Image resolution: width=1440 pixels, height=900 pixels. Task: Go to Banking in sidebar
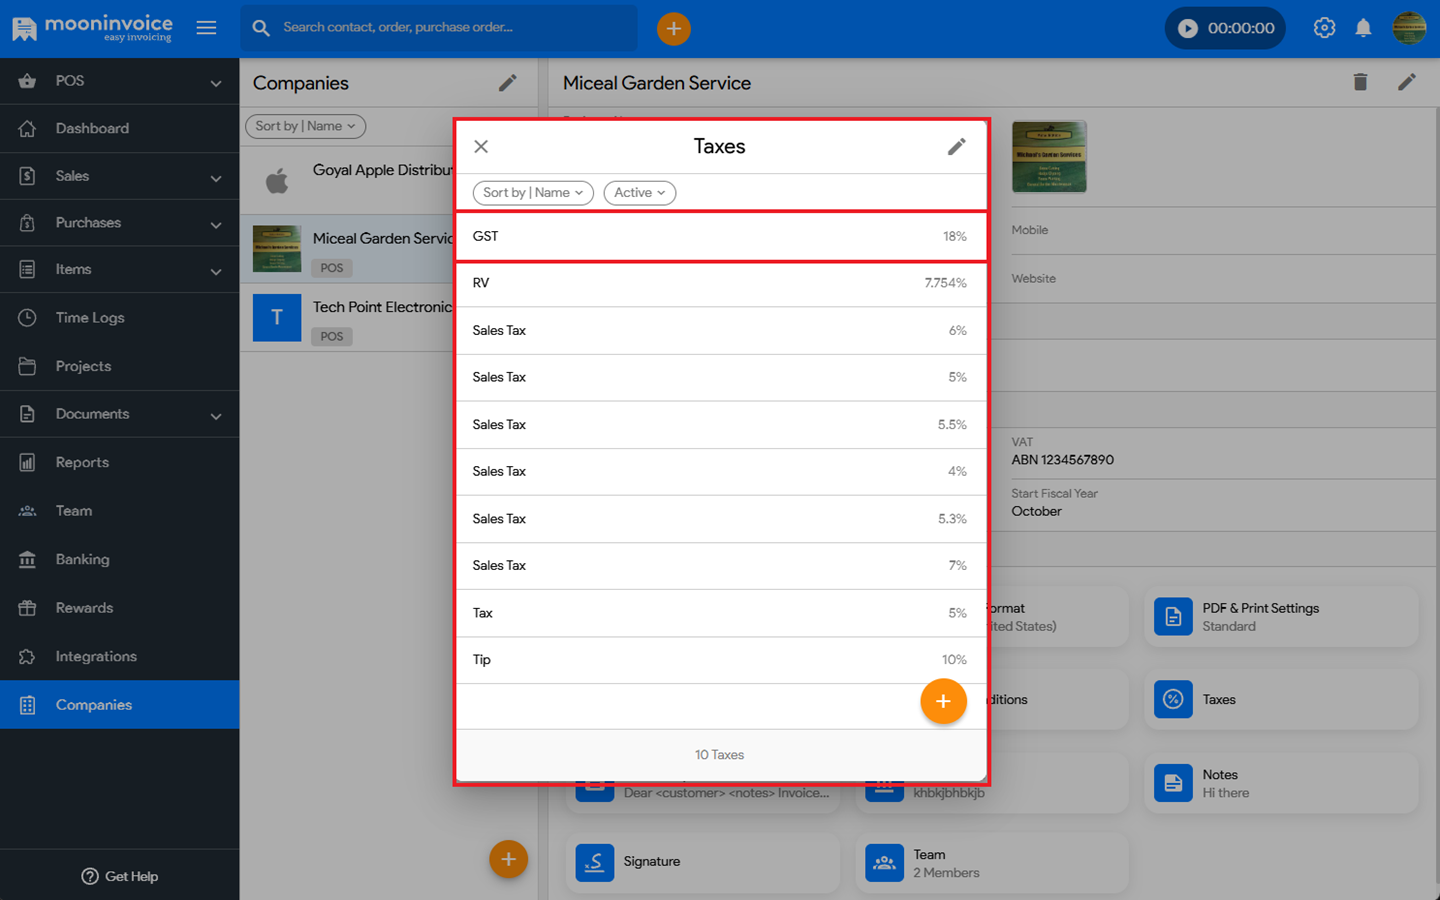coord(82,559)
